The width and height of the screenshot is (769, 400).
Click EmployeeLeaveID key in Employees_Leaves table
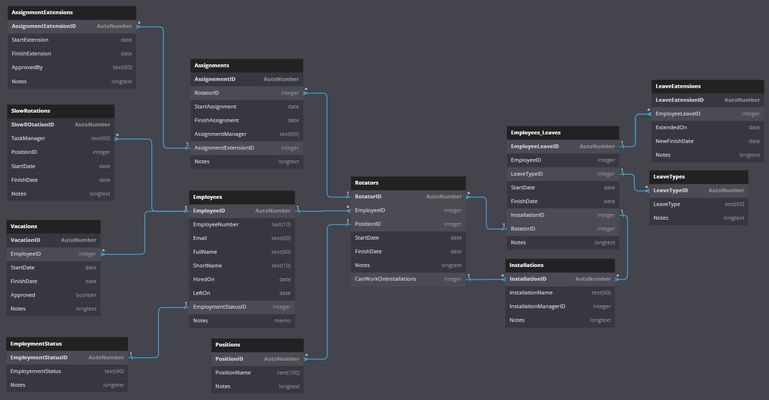click(x=563, y=147)
